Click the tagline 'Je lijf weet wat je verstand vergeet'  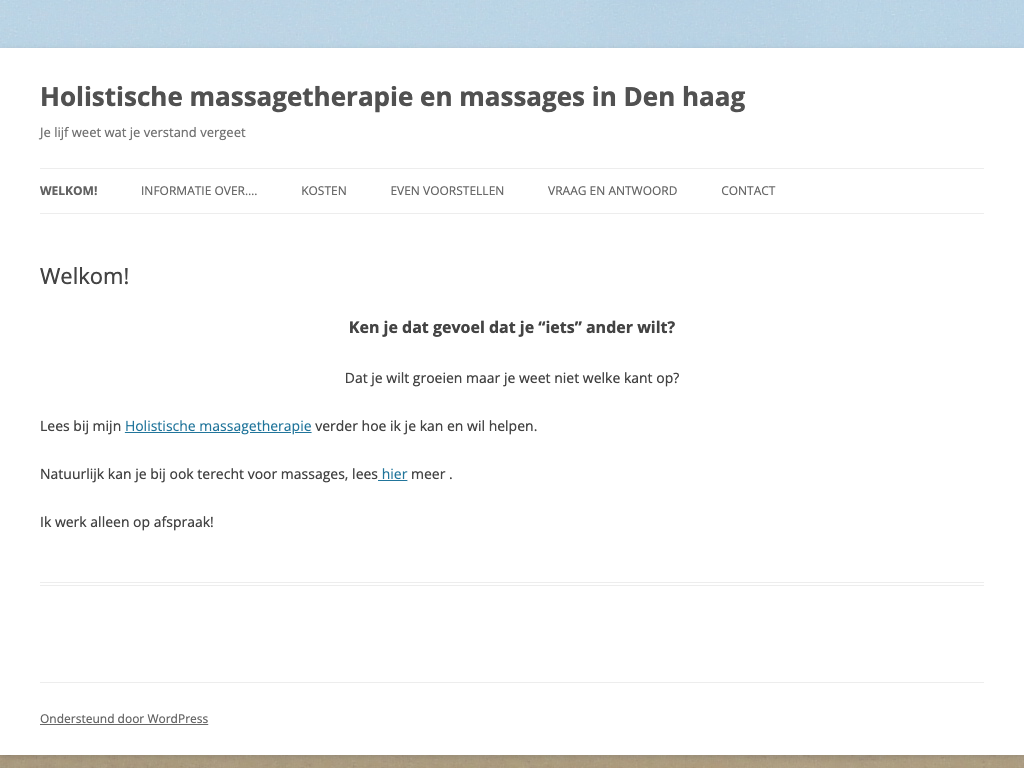click(x=143, y=133)
